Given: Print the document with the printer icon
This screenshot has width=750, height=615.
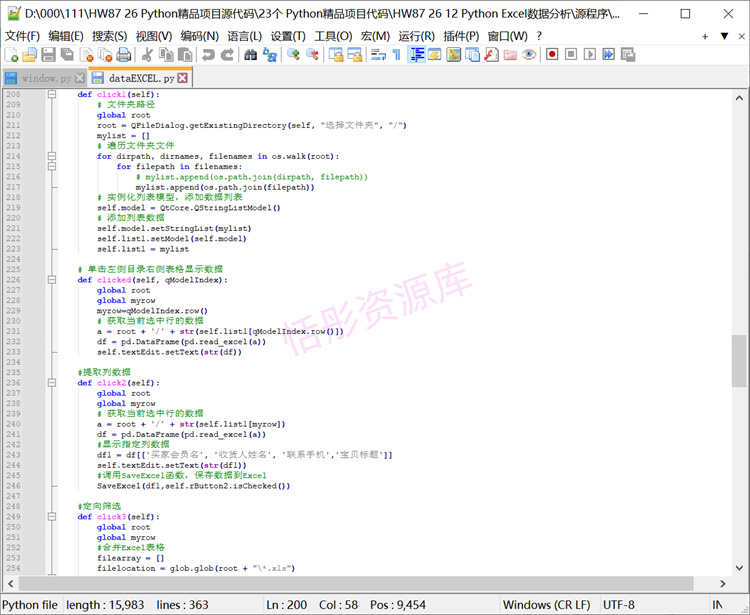Looking at the screenshot, I should pos(124,55).
